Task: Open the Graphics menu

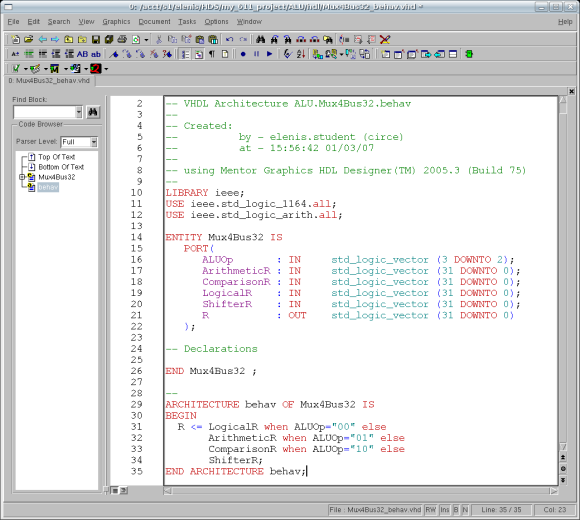Action: point(116,22)
